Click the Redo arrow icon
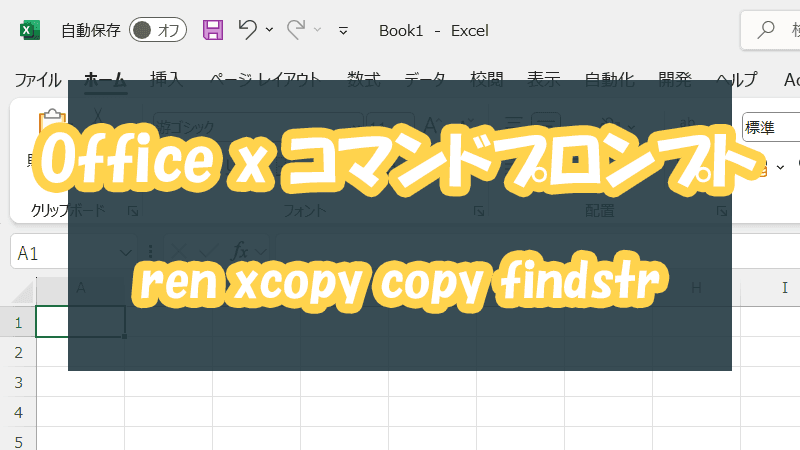This screenshot has width=800, height=450. point(296,30)
